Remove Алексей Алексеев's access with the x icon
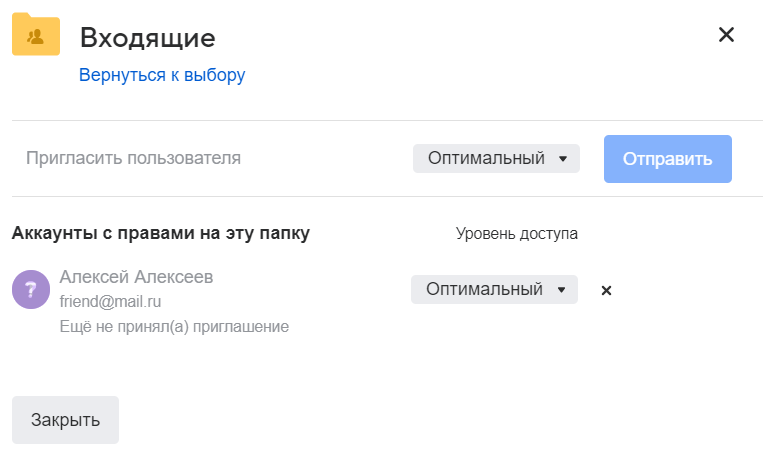 [x=606, y=290]
